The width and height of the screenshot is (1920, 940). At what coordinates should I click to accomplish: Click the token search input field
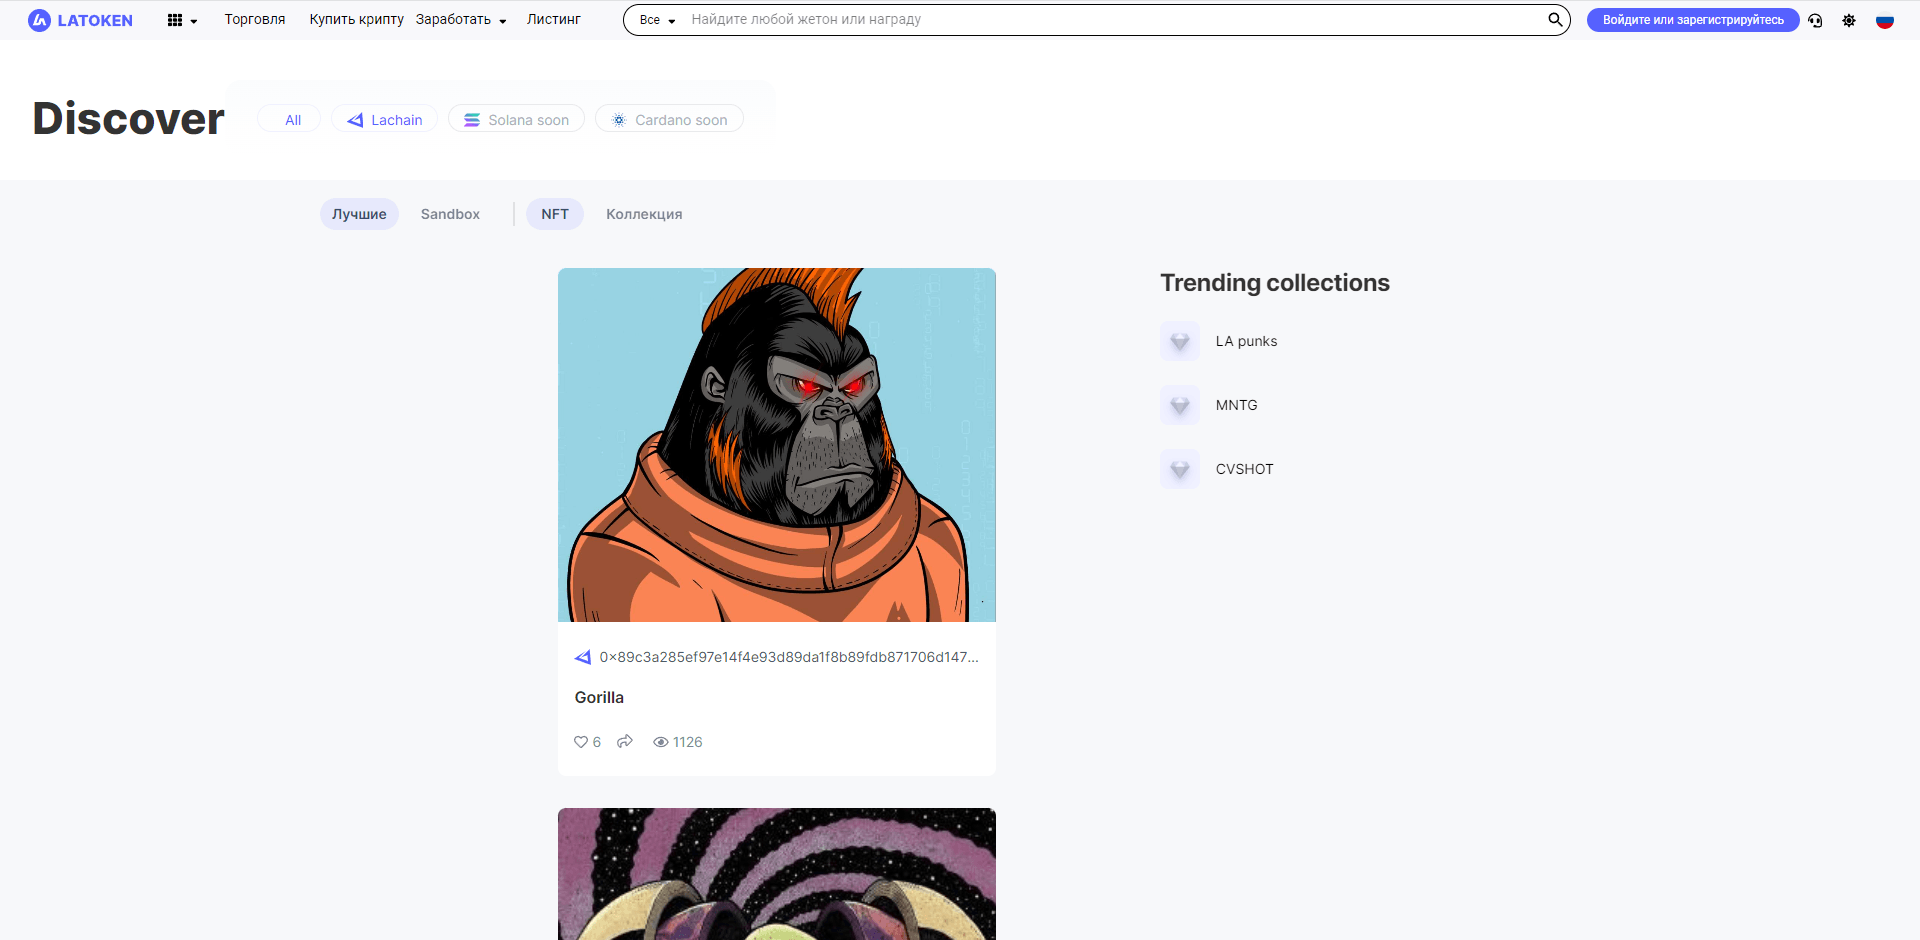point(1110,20)
